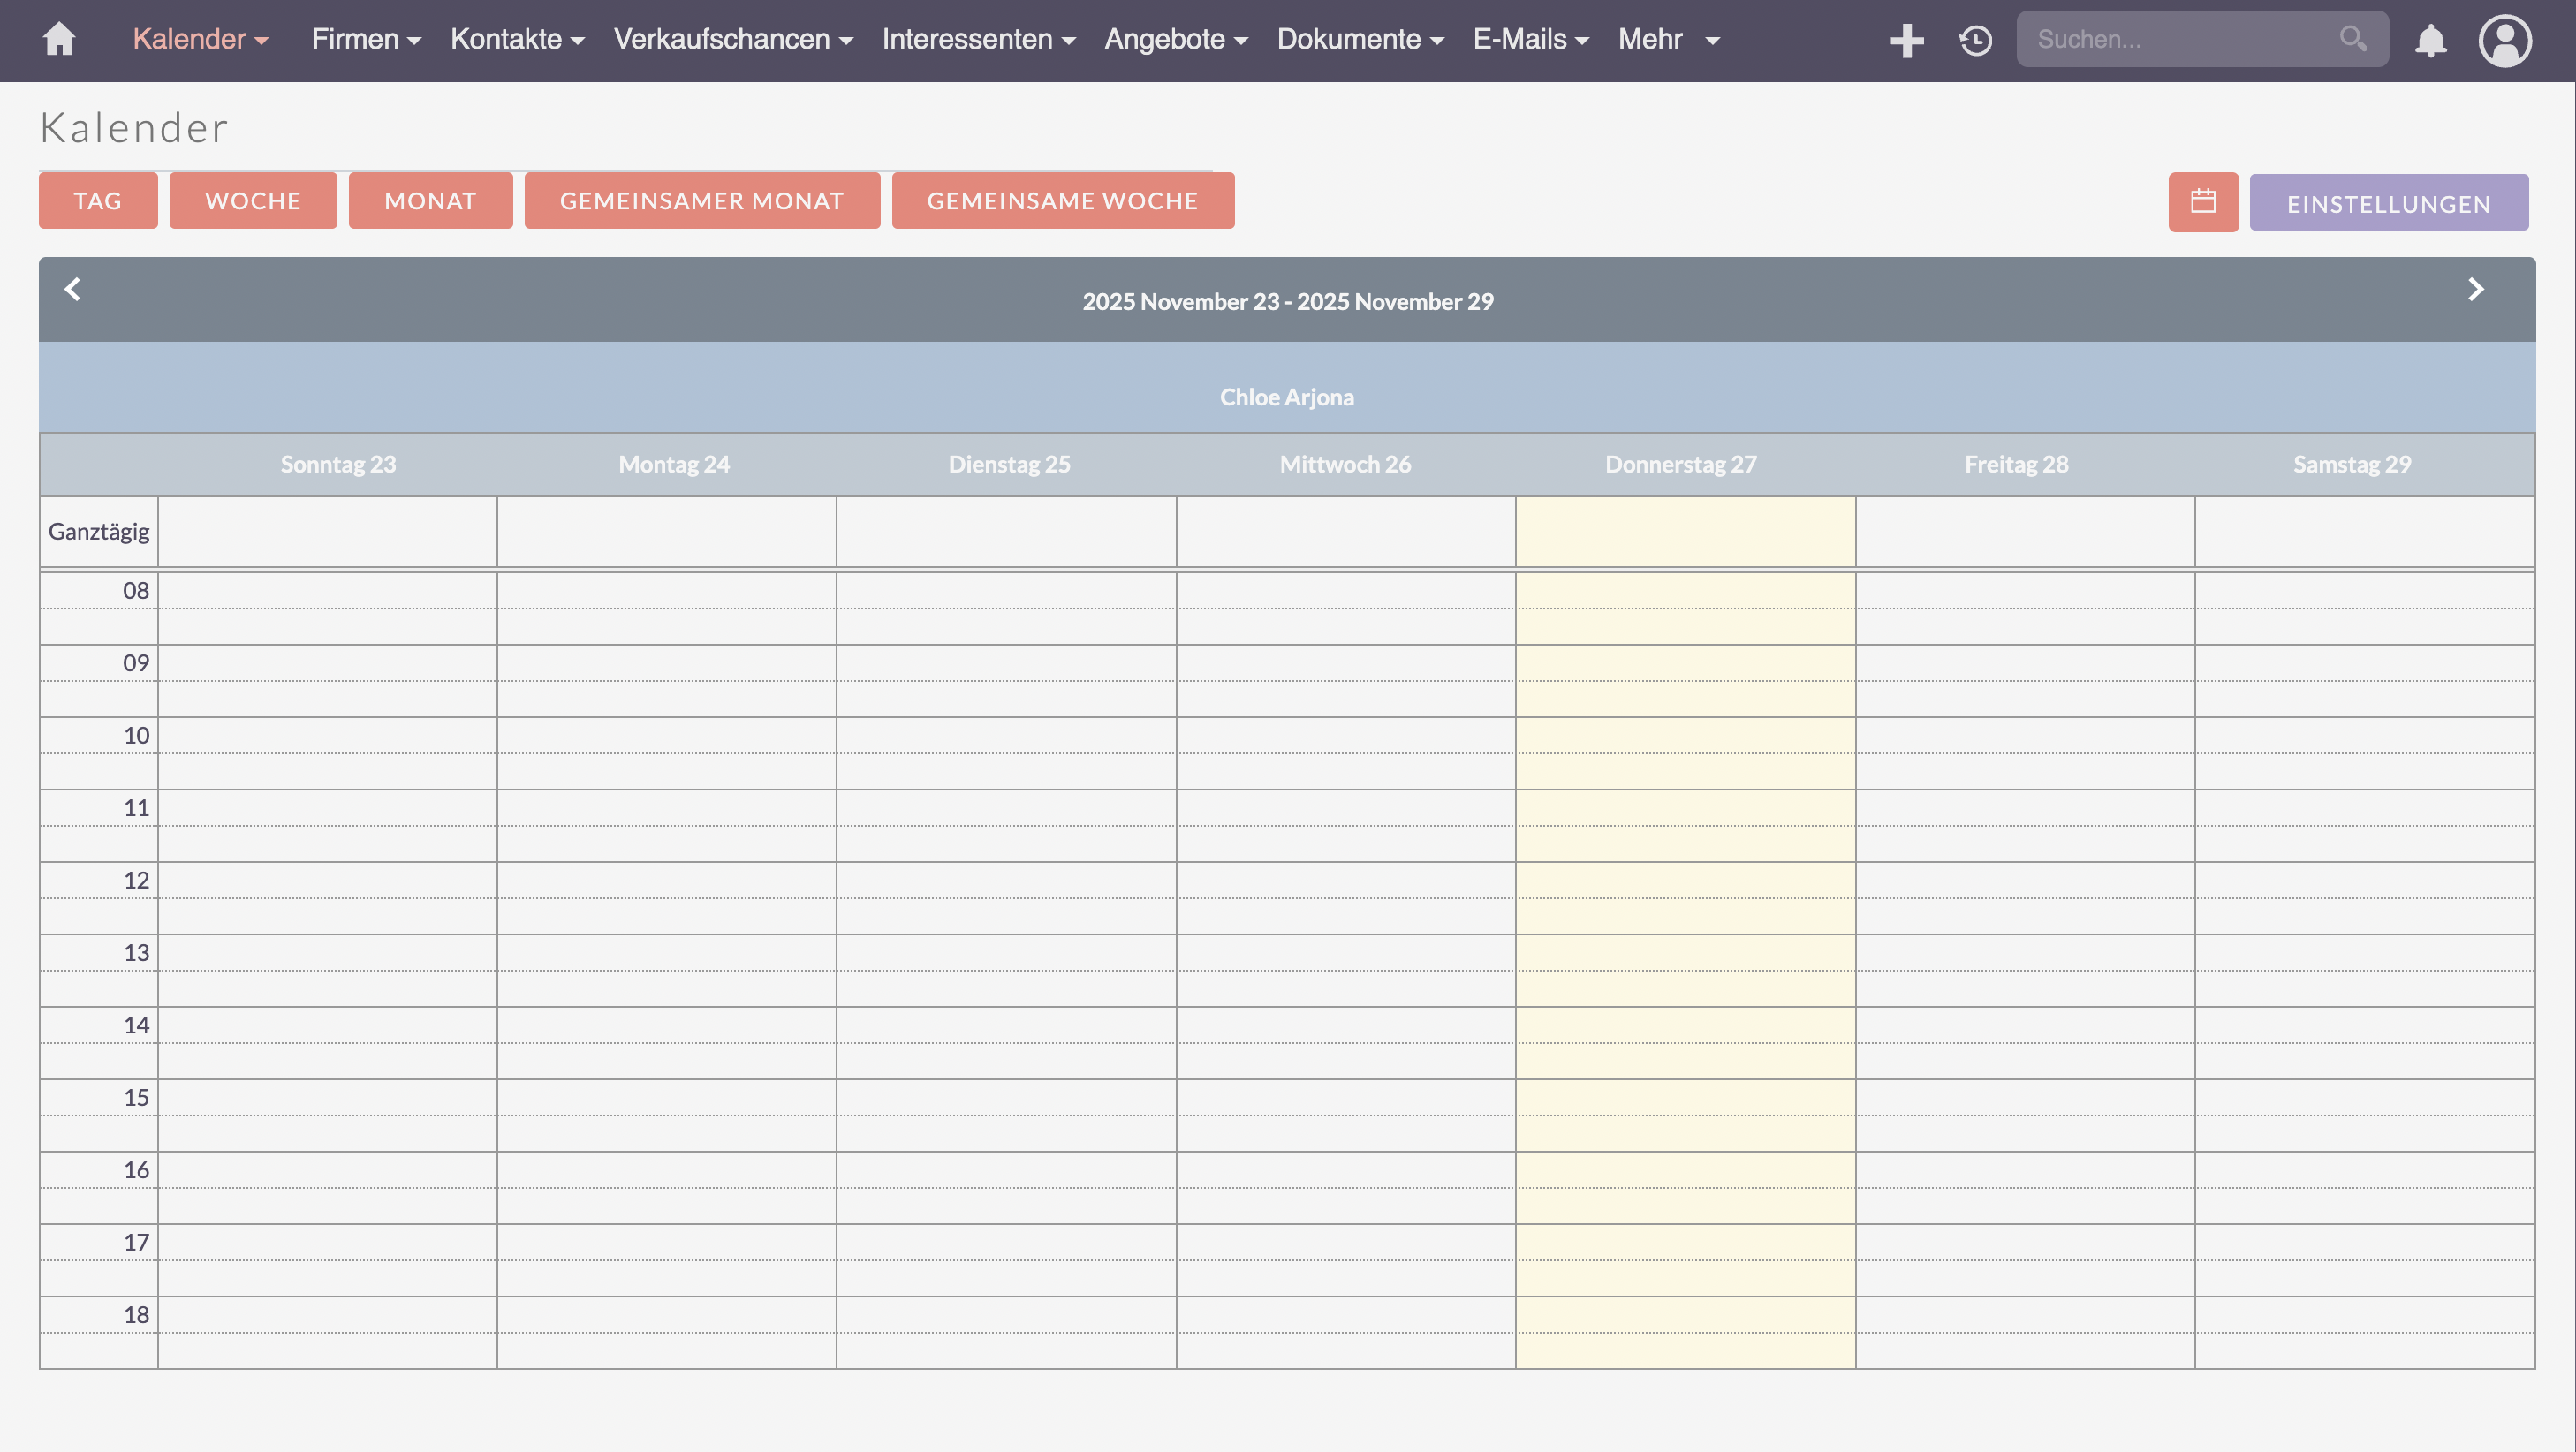The image size is (2576, 1452).
Task: Click the plus quick-create icon
Action: point(1906,40)
